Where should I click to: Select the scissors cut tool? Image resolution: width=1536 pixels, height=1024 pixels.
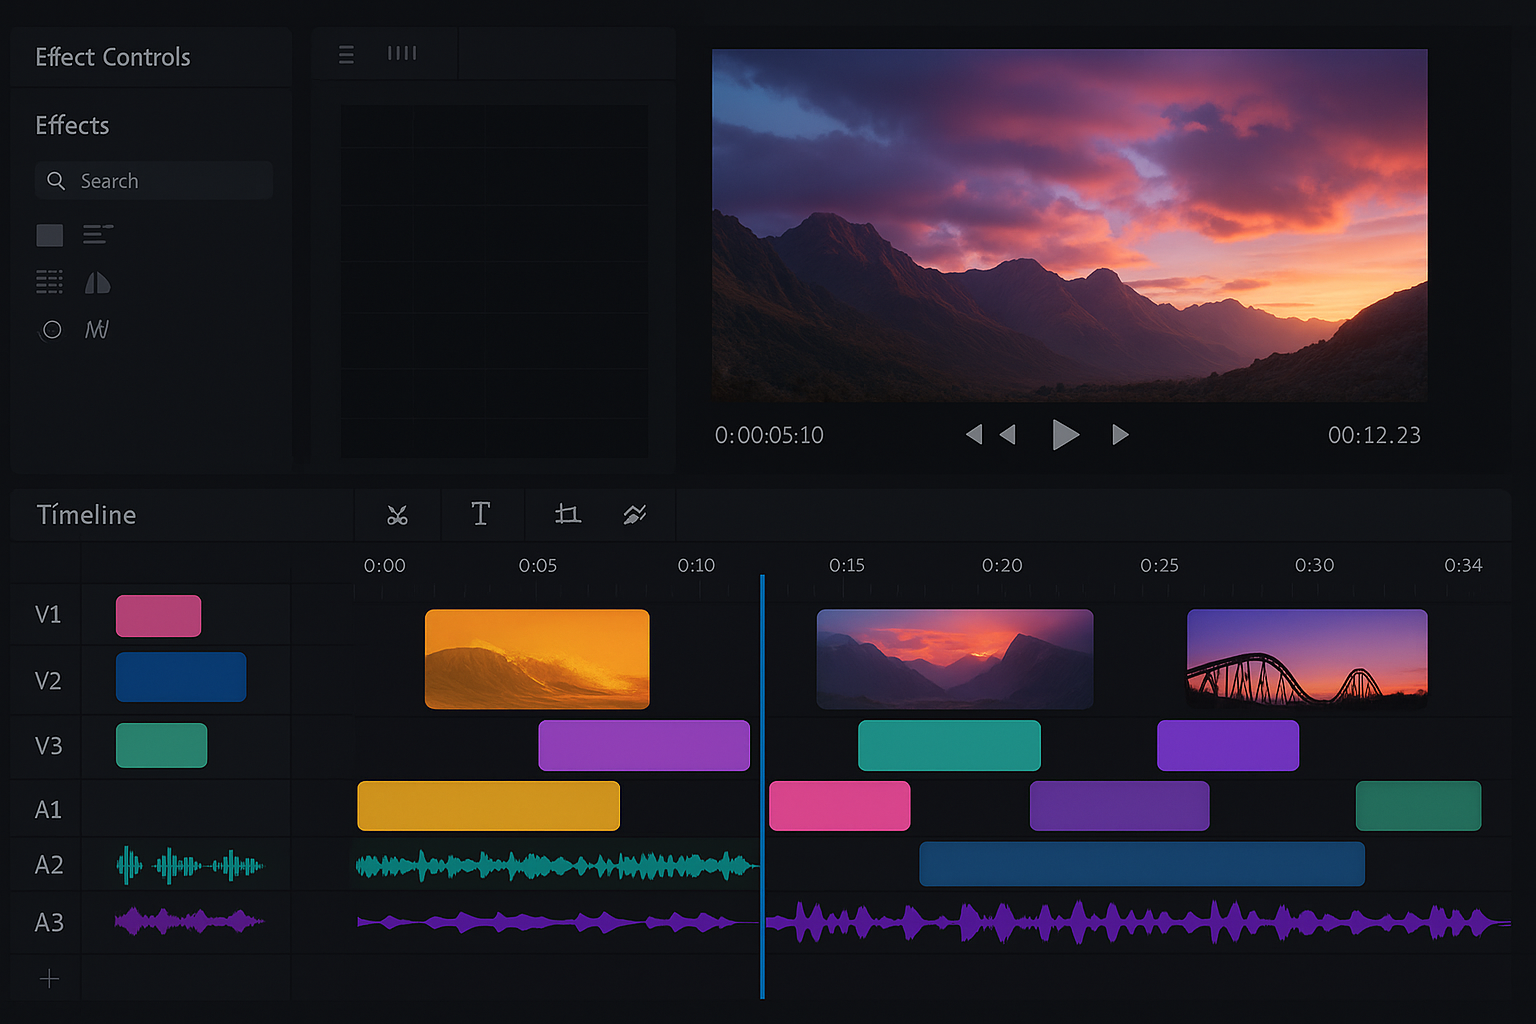(397, 515)
